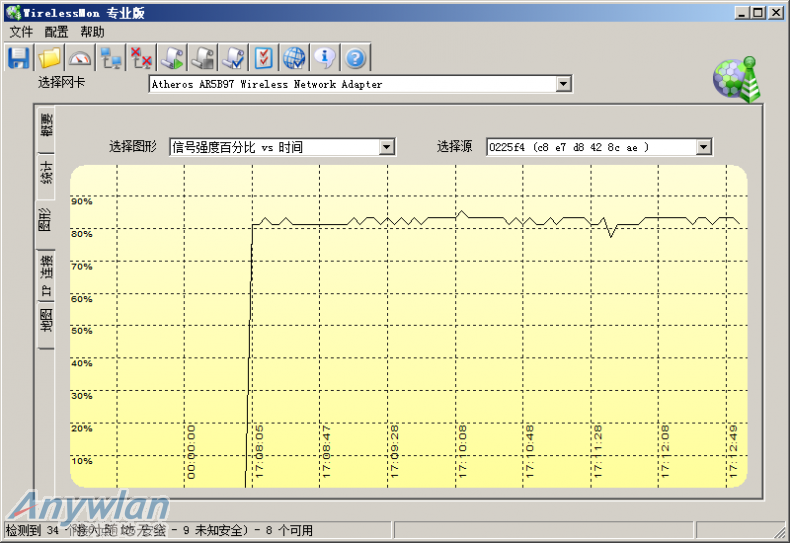Screen dimensions: 790x543
Task: Click the blue floppy disk save icon
Action: pos(19,57)
